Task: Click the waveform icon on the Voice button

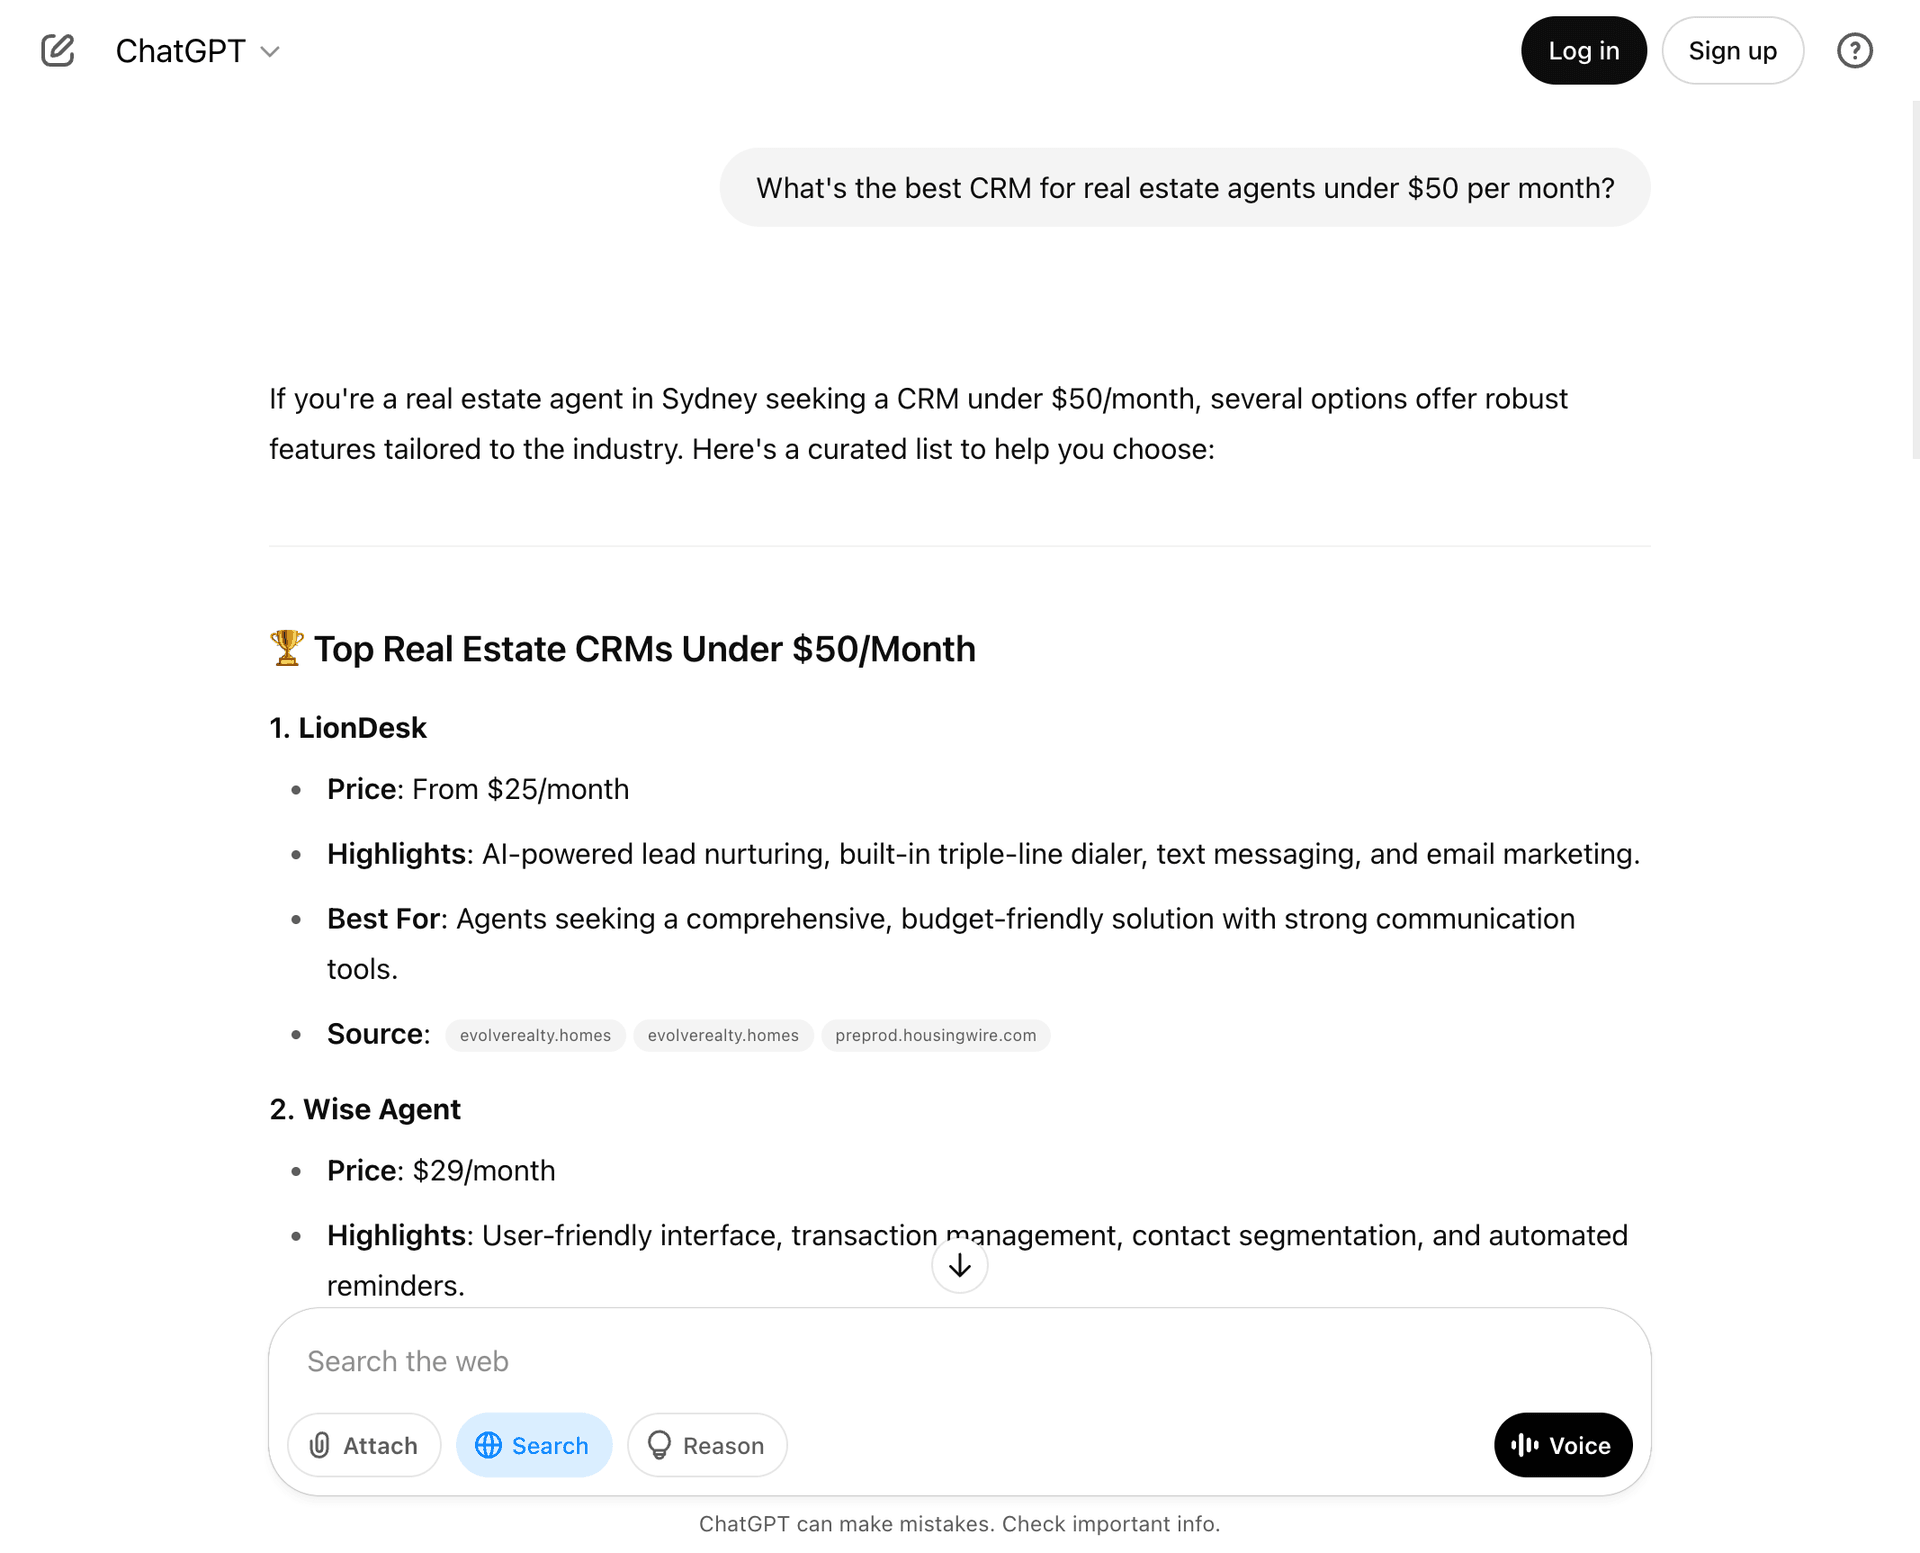Action: tap(1524, 1445)
